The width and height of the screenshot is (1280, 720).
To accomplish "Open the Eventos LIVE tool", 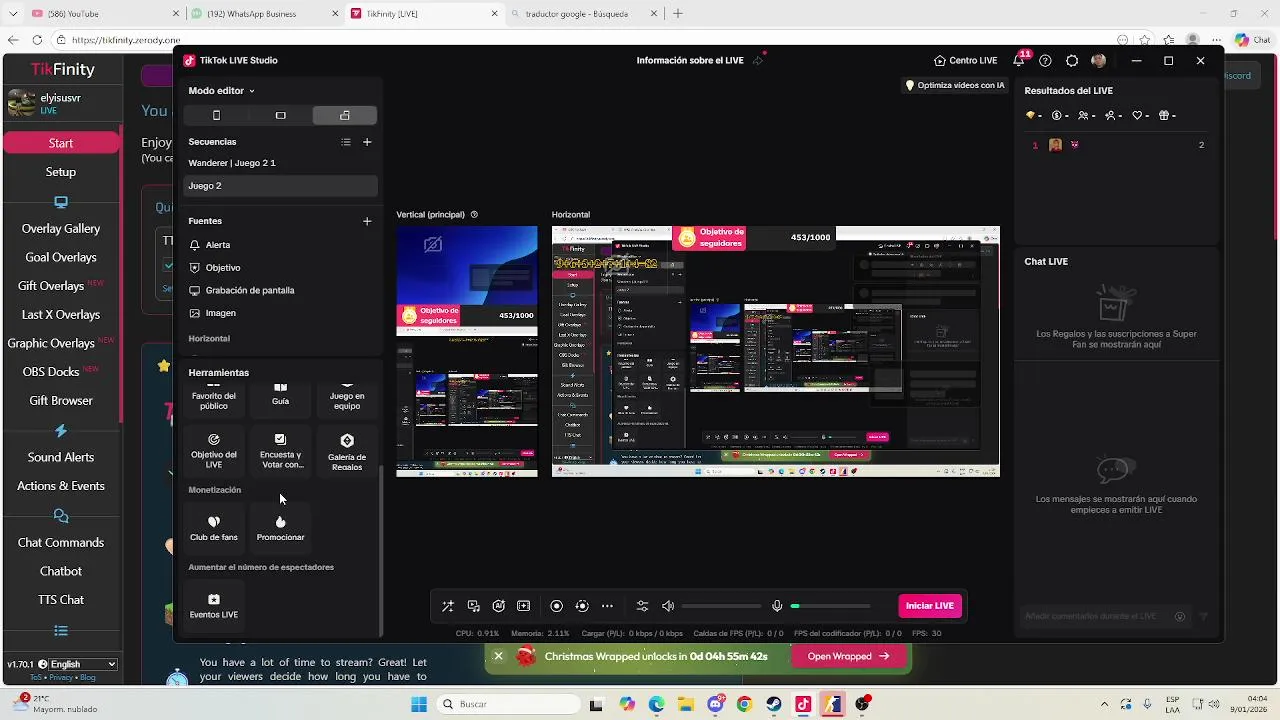I will click(x=214, y=605).
